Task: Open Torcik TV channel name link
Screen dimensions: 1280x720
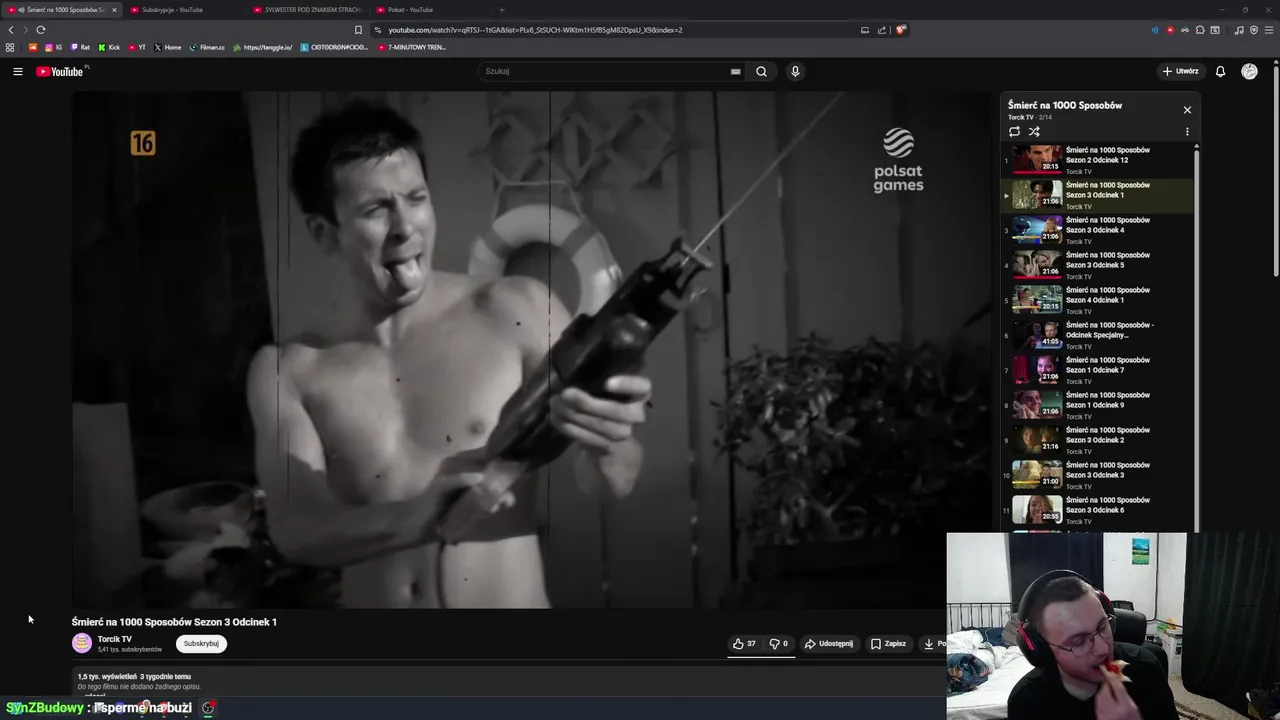Action: point(114,639)
